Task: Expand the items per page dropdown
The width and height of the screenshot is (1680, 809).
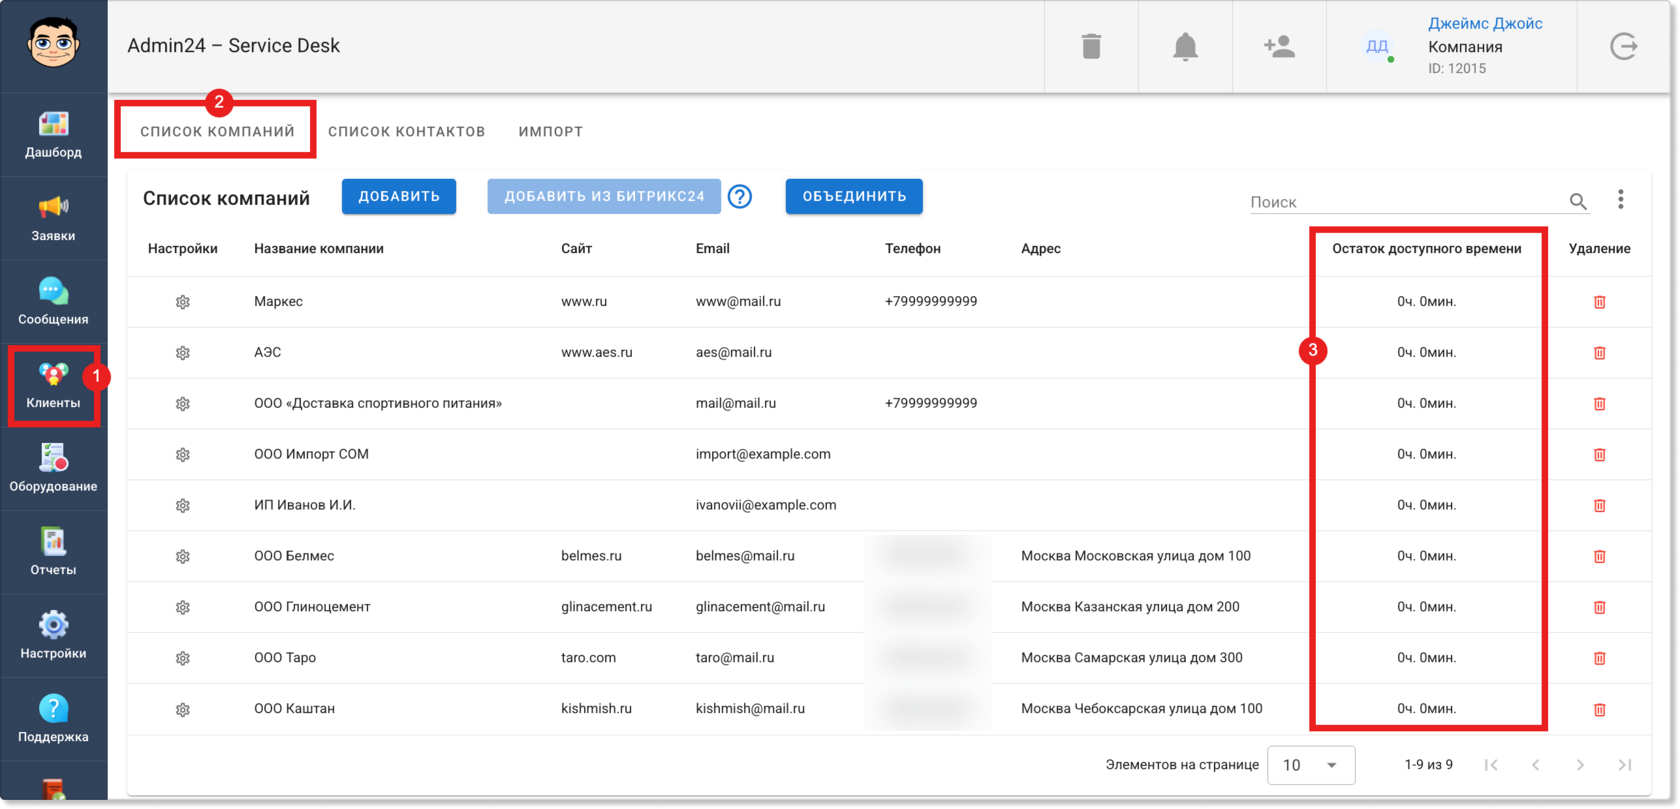Action: click(1311, 765)
